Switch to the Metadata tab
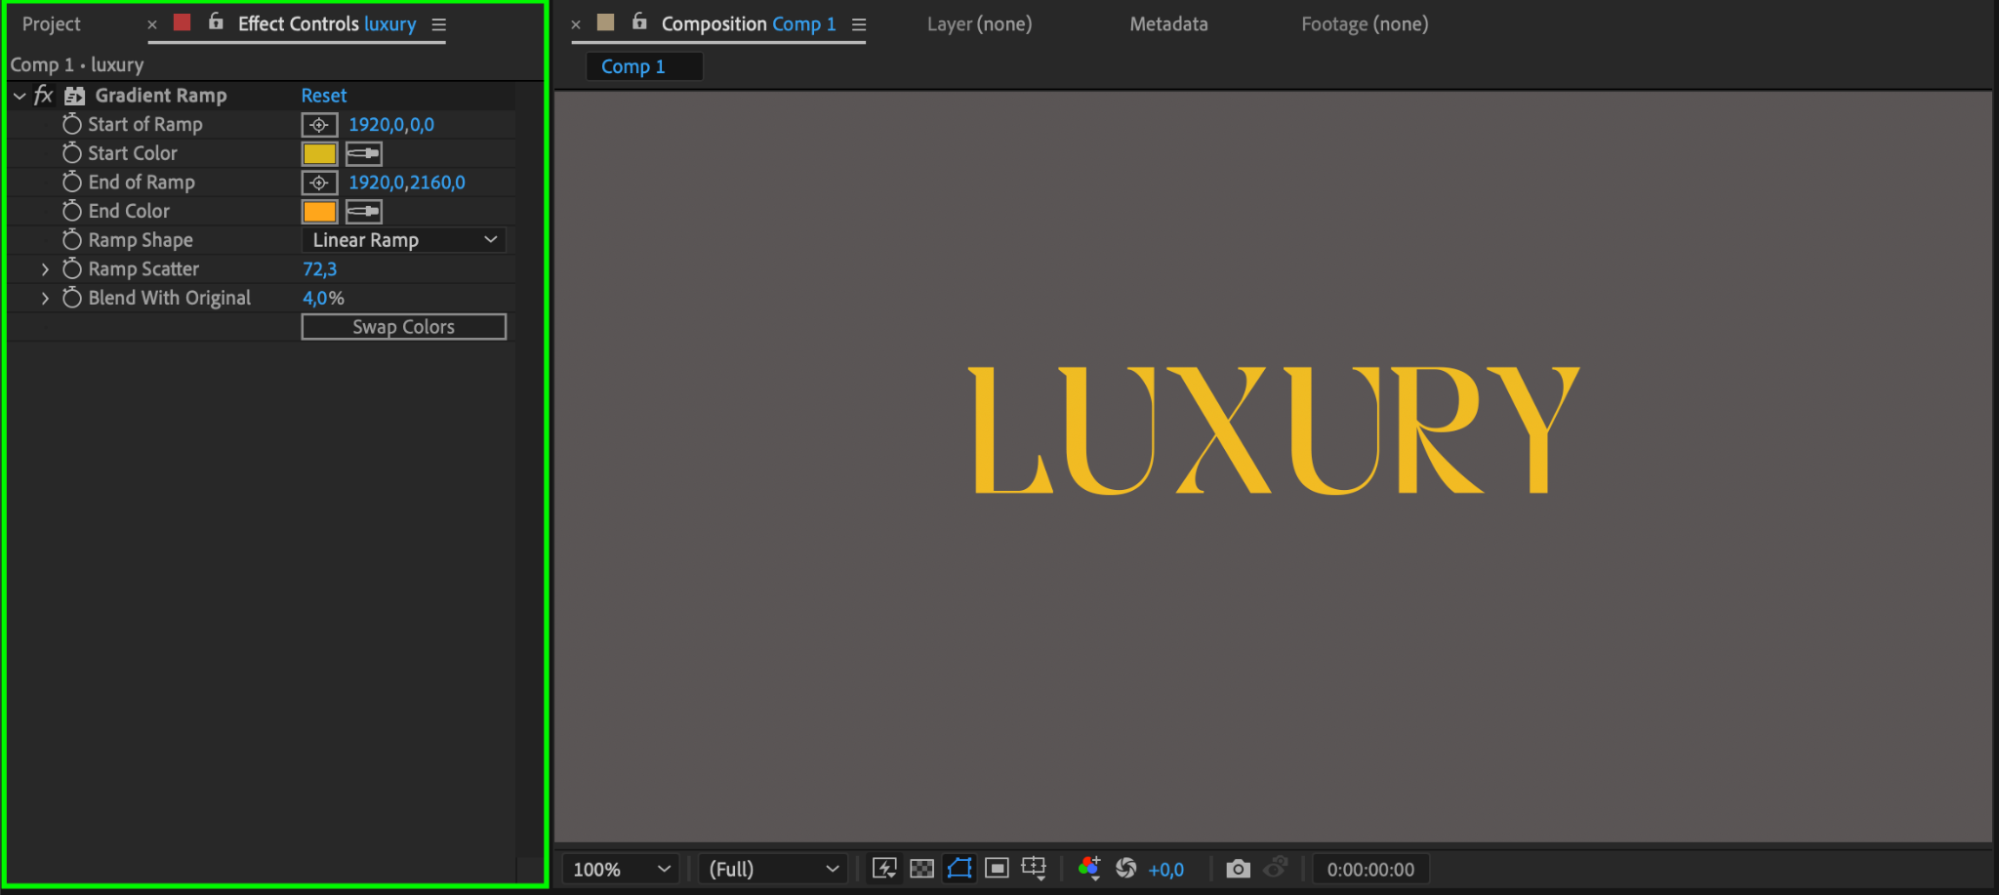 click(x=1169, y=24)
